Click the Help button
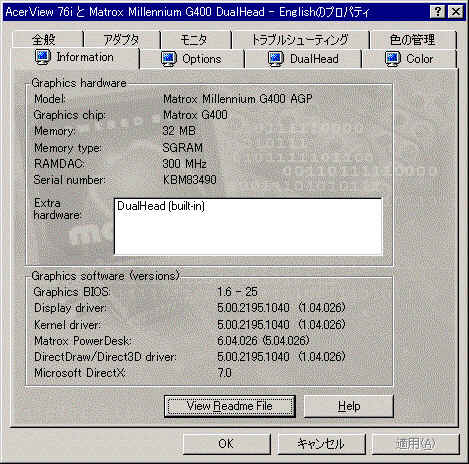This screenshot has height=464, width=469. 349,406
